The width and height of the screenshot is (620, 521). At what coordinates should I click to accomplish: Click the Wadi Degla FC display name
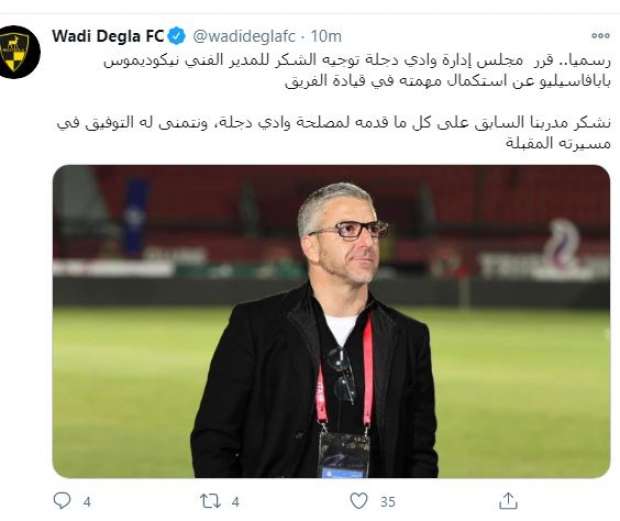click(108, 36)
